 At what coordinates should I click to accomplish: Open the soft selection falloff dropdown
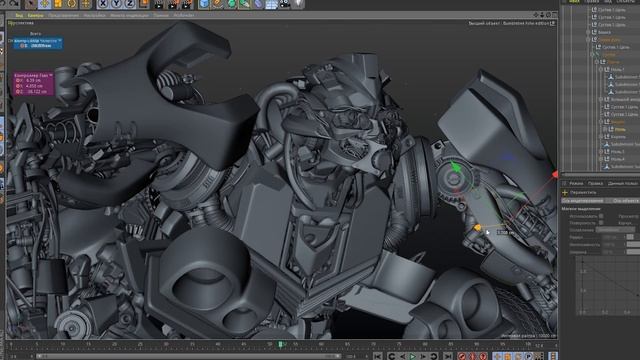pos(616,230)
